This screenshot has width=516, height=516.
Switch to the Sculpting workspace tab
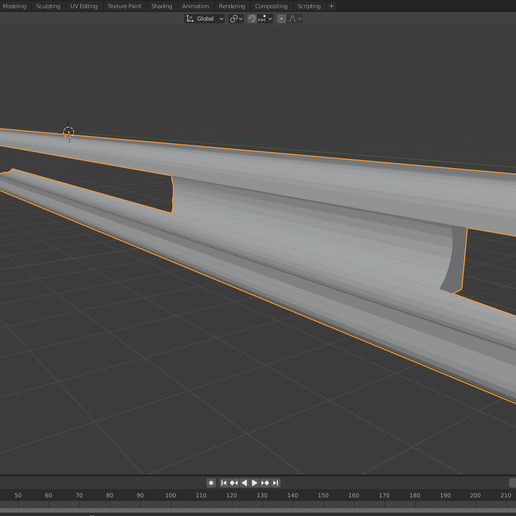tap(48, 6)
